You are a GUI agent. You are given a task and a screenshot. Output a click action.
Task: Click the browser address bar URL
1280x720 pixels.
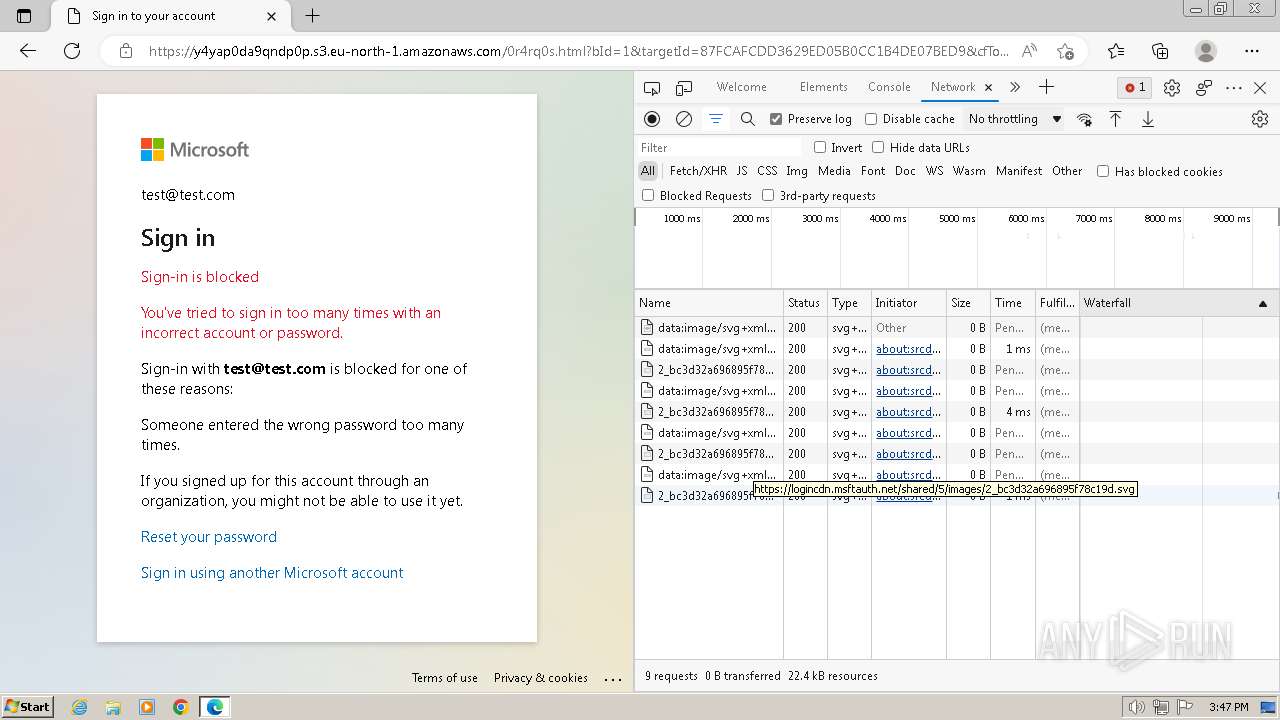click(x=578, y=51)
